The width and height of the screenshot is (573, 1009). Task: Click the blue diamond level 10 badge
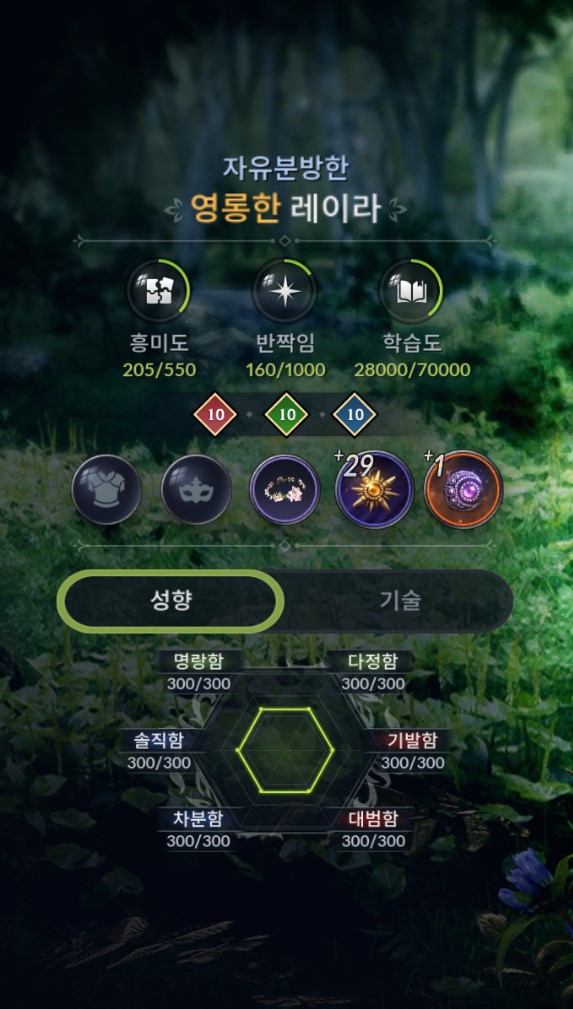[x=355, y=414]
